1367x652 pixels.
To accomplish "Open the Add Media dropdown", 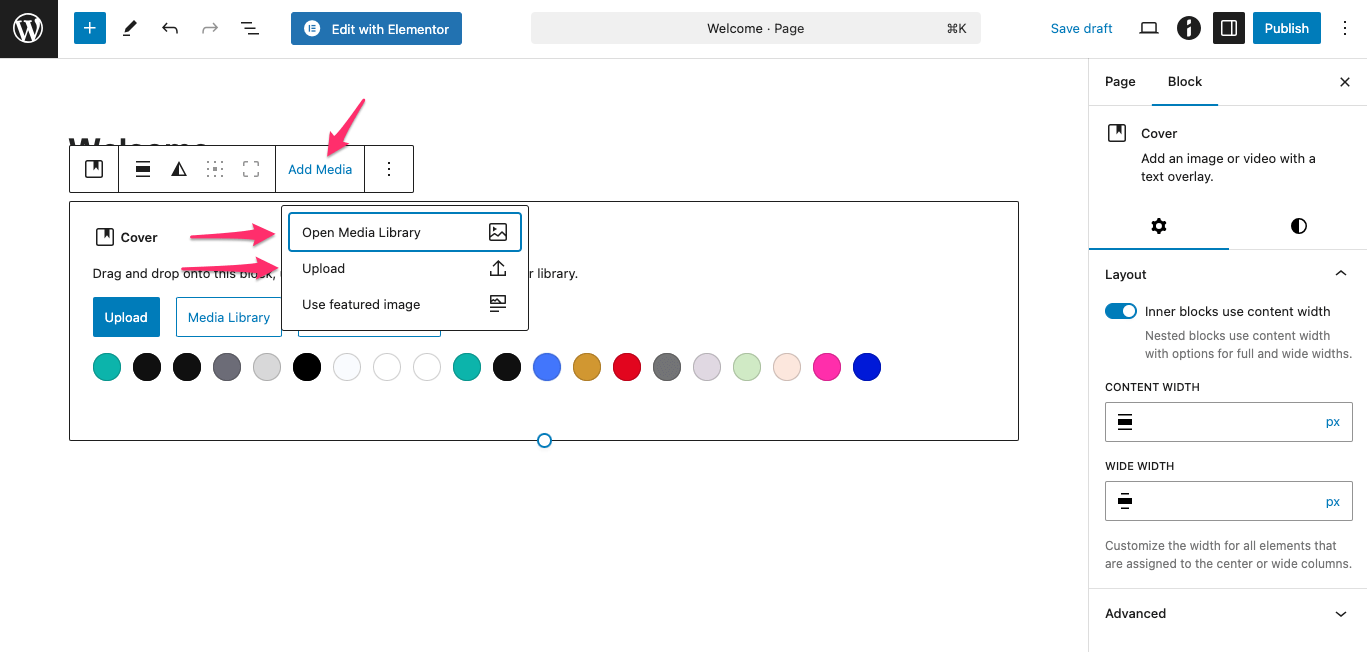I will [320, 169].
